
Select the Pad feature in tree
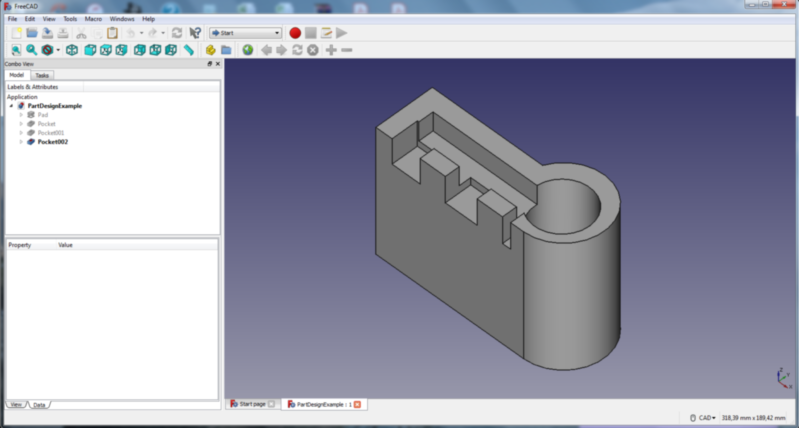43,115
